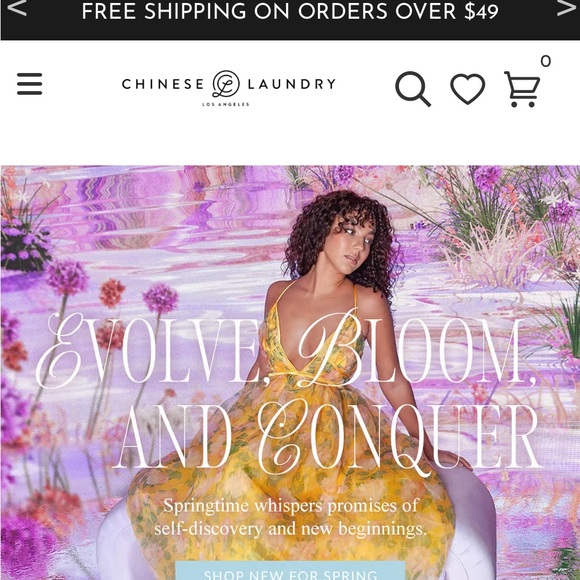580x580 pixels.
Task: View wishlist via the heart icon
Action: 468,88
